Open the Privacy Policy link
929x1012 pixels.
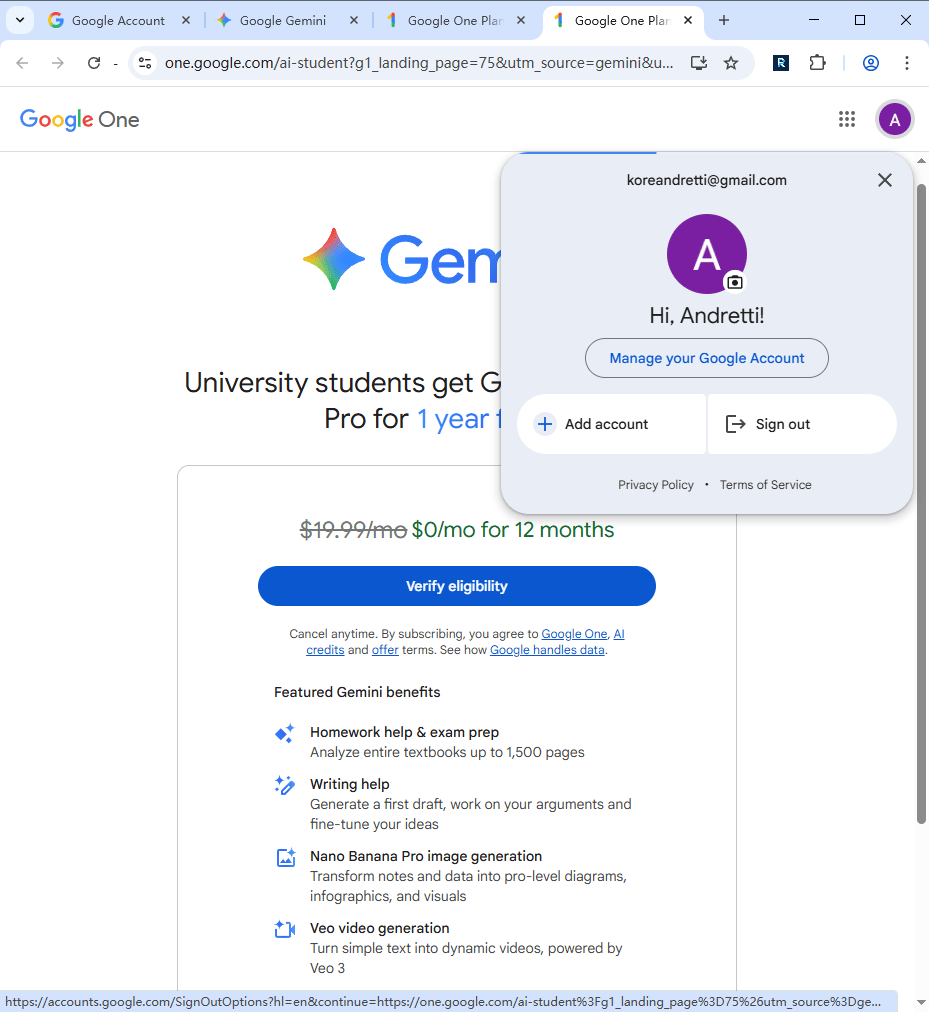coord(656,485)
